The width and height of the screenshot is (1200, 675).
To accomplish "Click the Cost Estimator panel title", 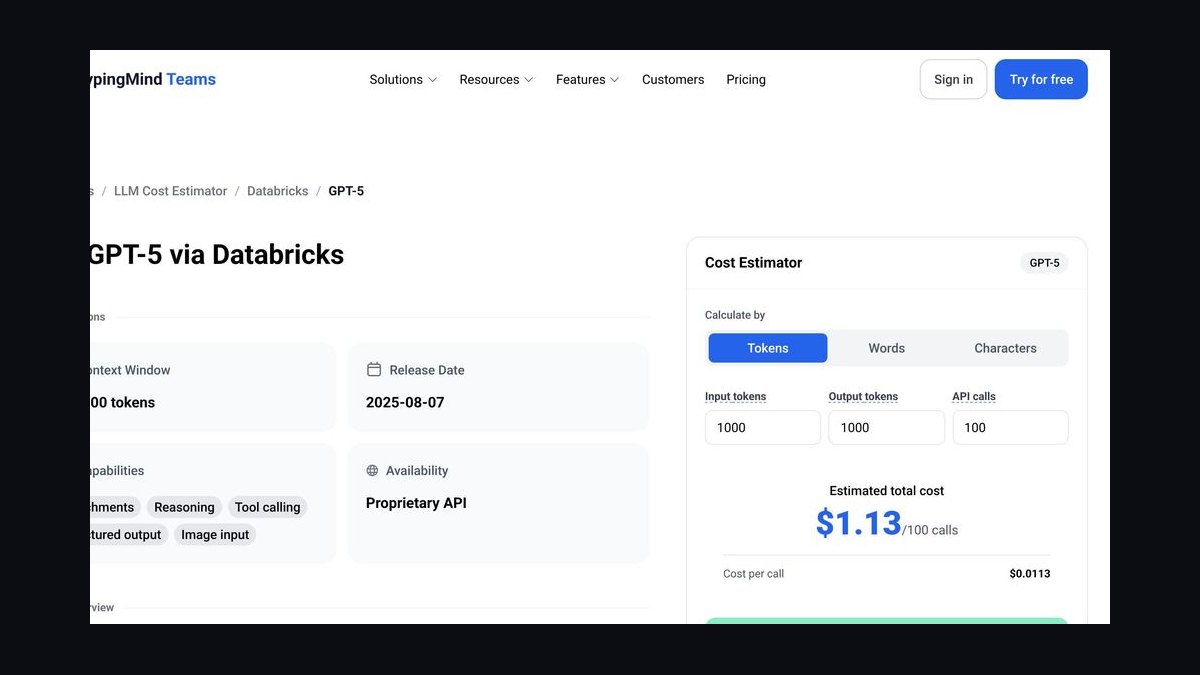I will [x=753, y=263].
